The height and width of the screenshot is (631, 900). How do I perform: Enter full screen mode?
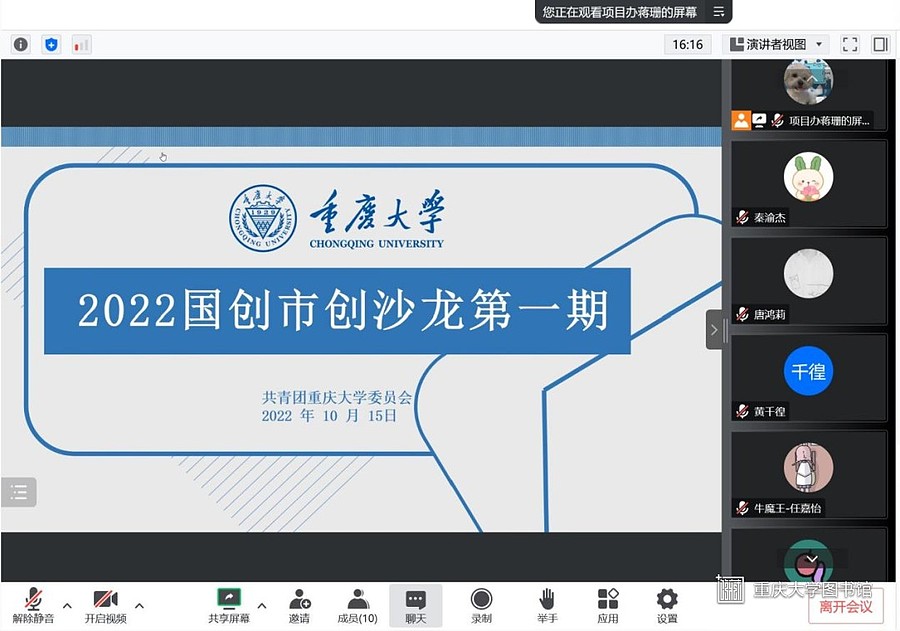tap(849, 44)
